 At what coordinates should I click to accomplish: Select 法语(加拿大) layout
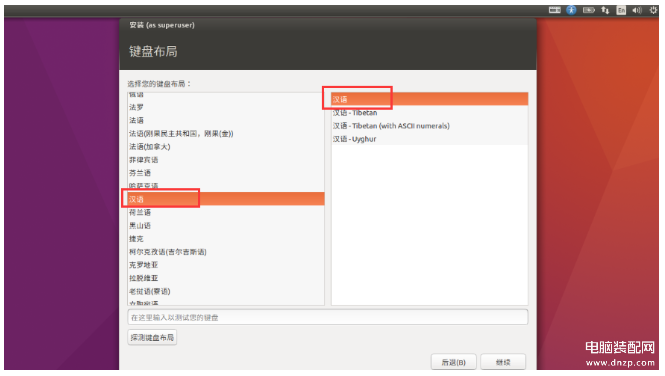pyautogui.click(x=226, y=147)
